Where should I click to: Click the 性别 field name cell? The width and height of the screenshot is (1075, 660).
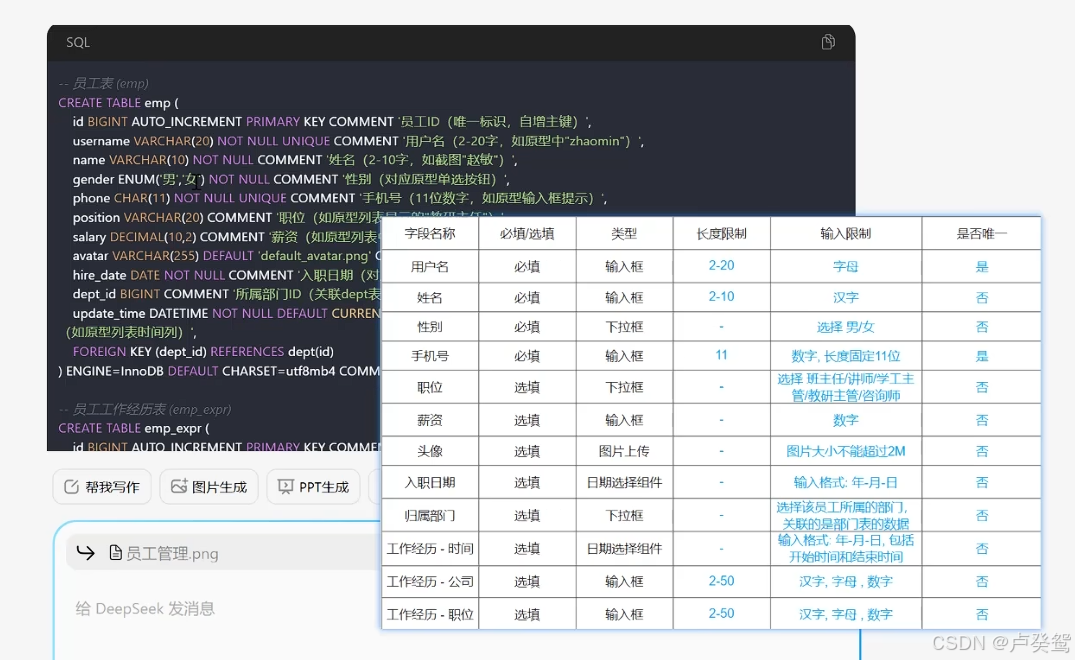(430, 327)
